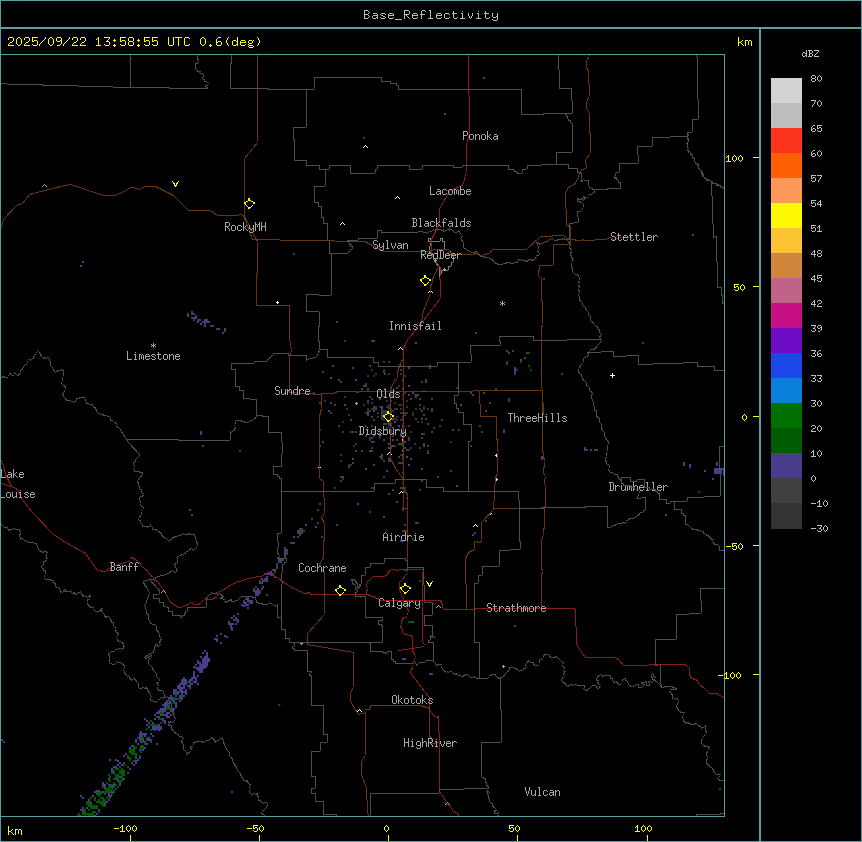Click the yellow V marker northwest of RockyMH
This screenshot has width=862, height=842.
[175, 184]
